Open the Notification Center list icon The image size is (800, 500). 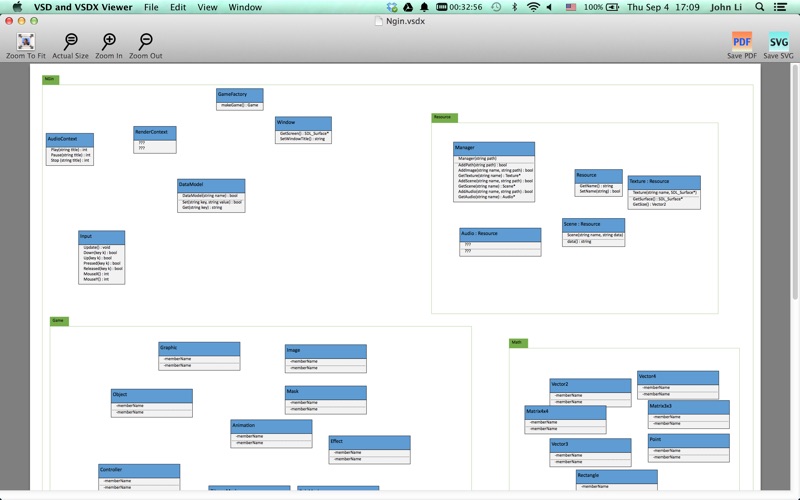(x=780, y=7)
